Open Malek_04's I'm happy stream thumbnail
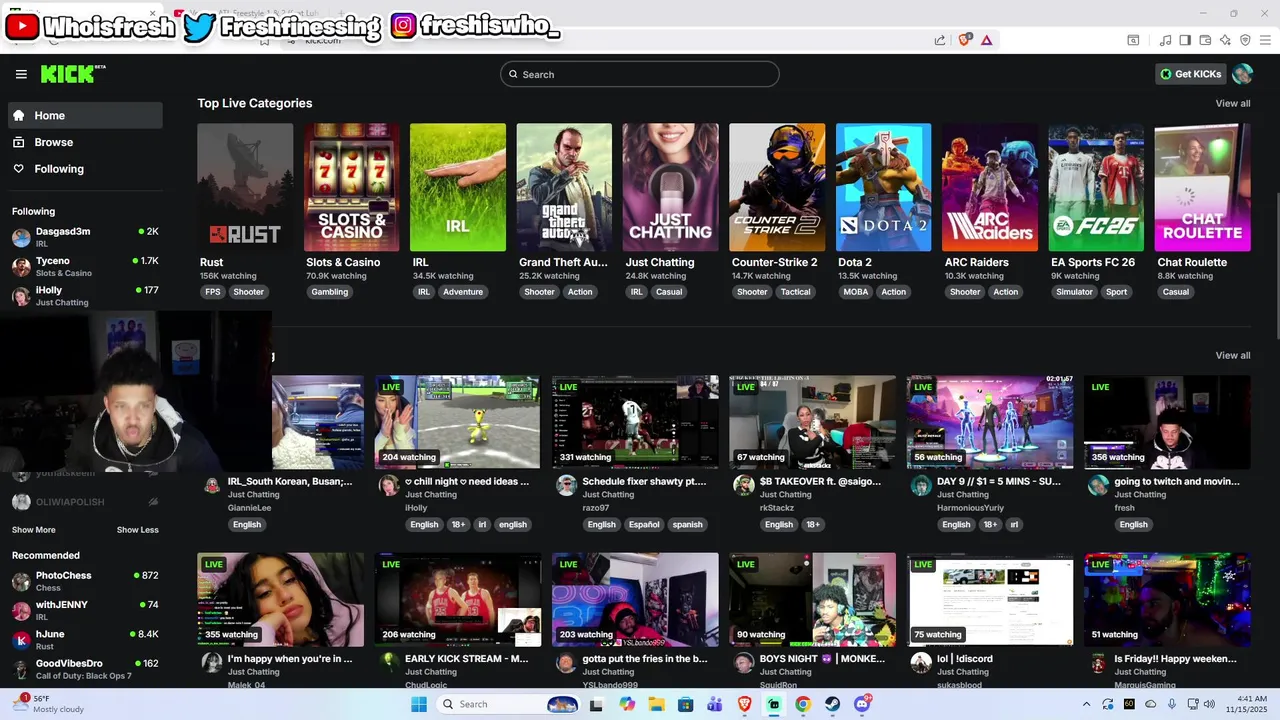 point(281,600)
